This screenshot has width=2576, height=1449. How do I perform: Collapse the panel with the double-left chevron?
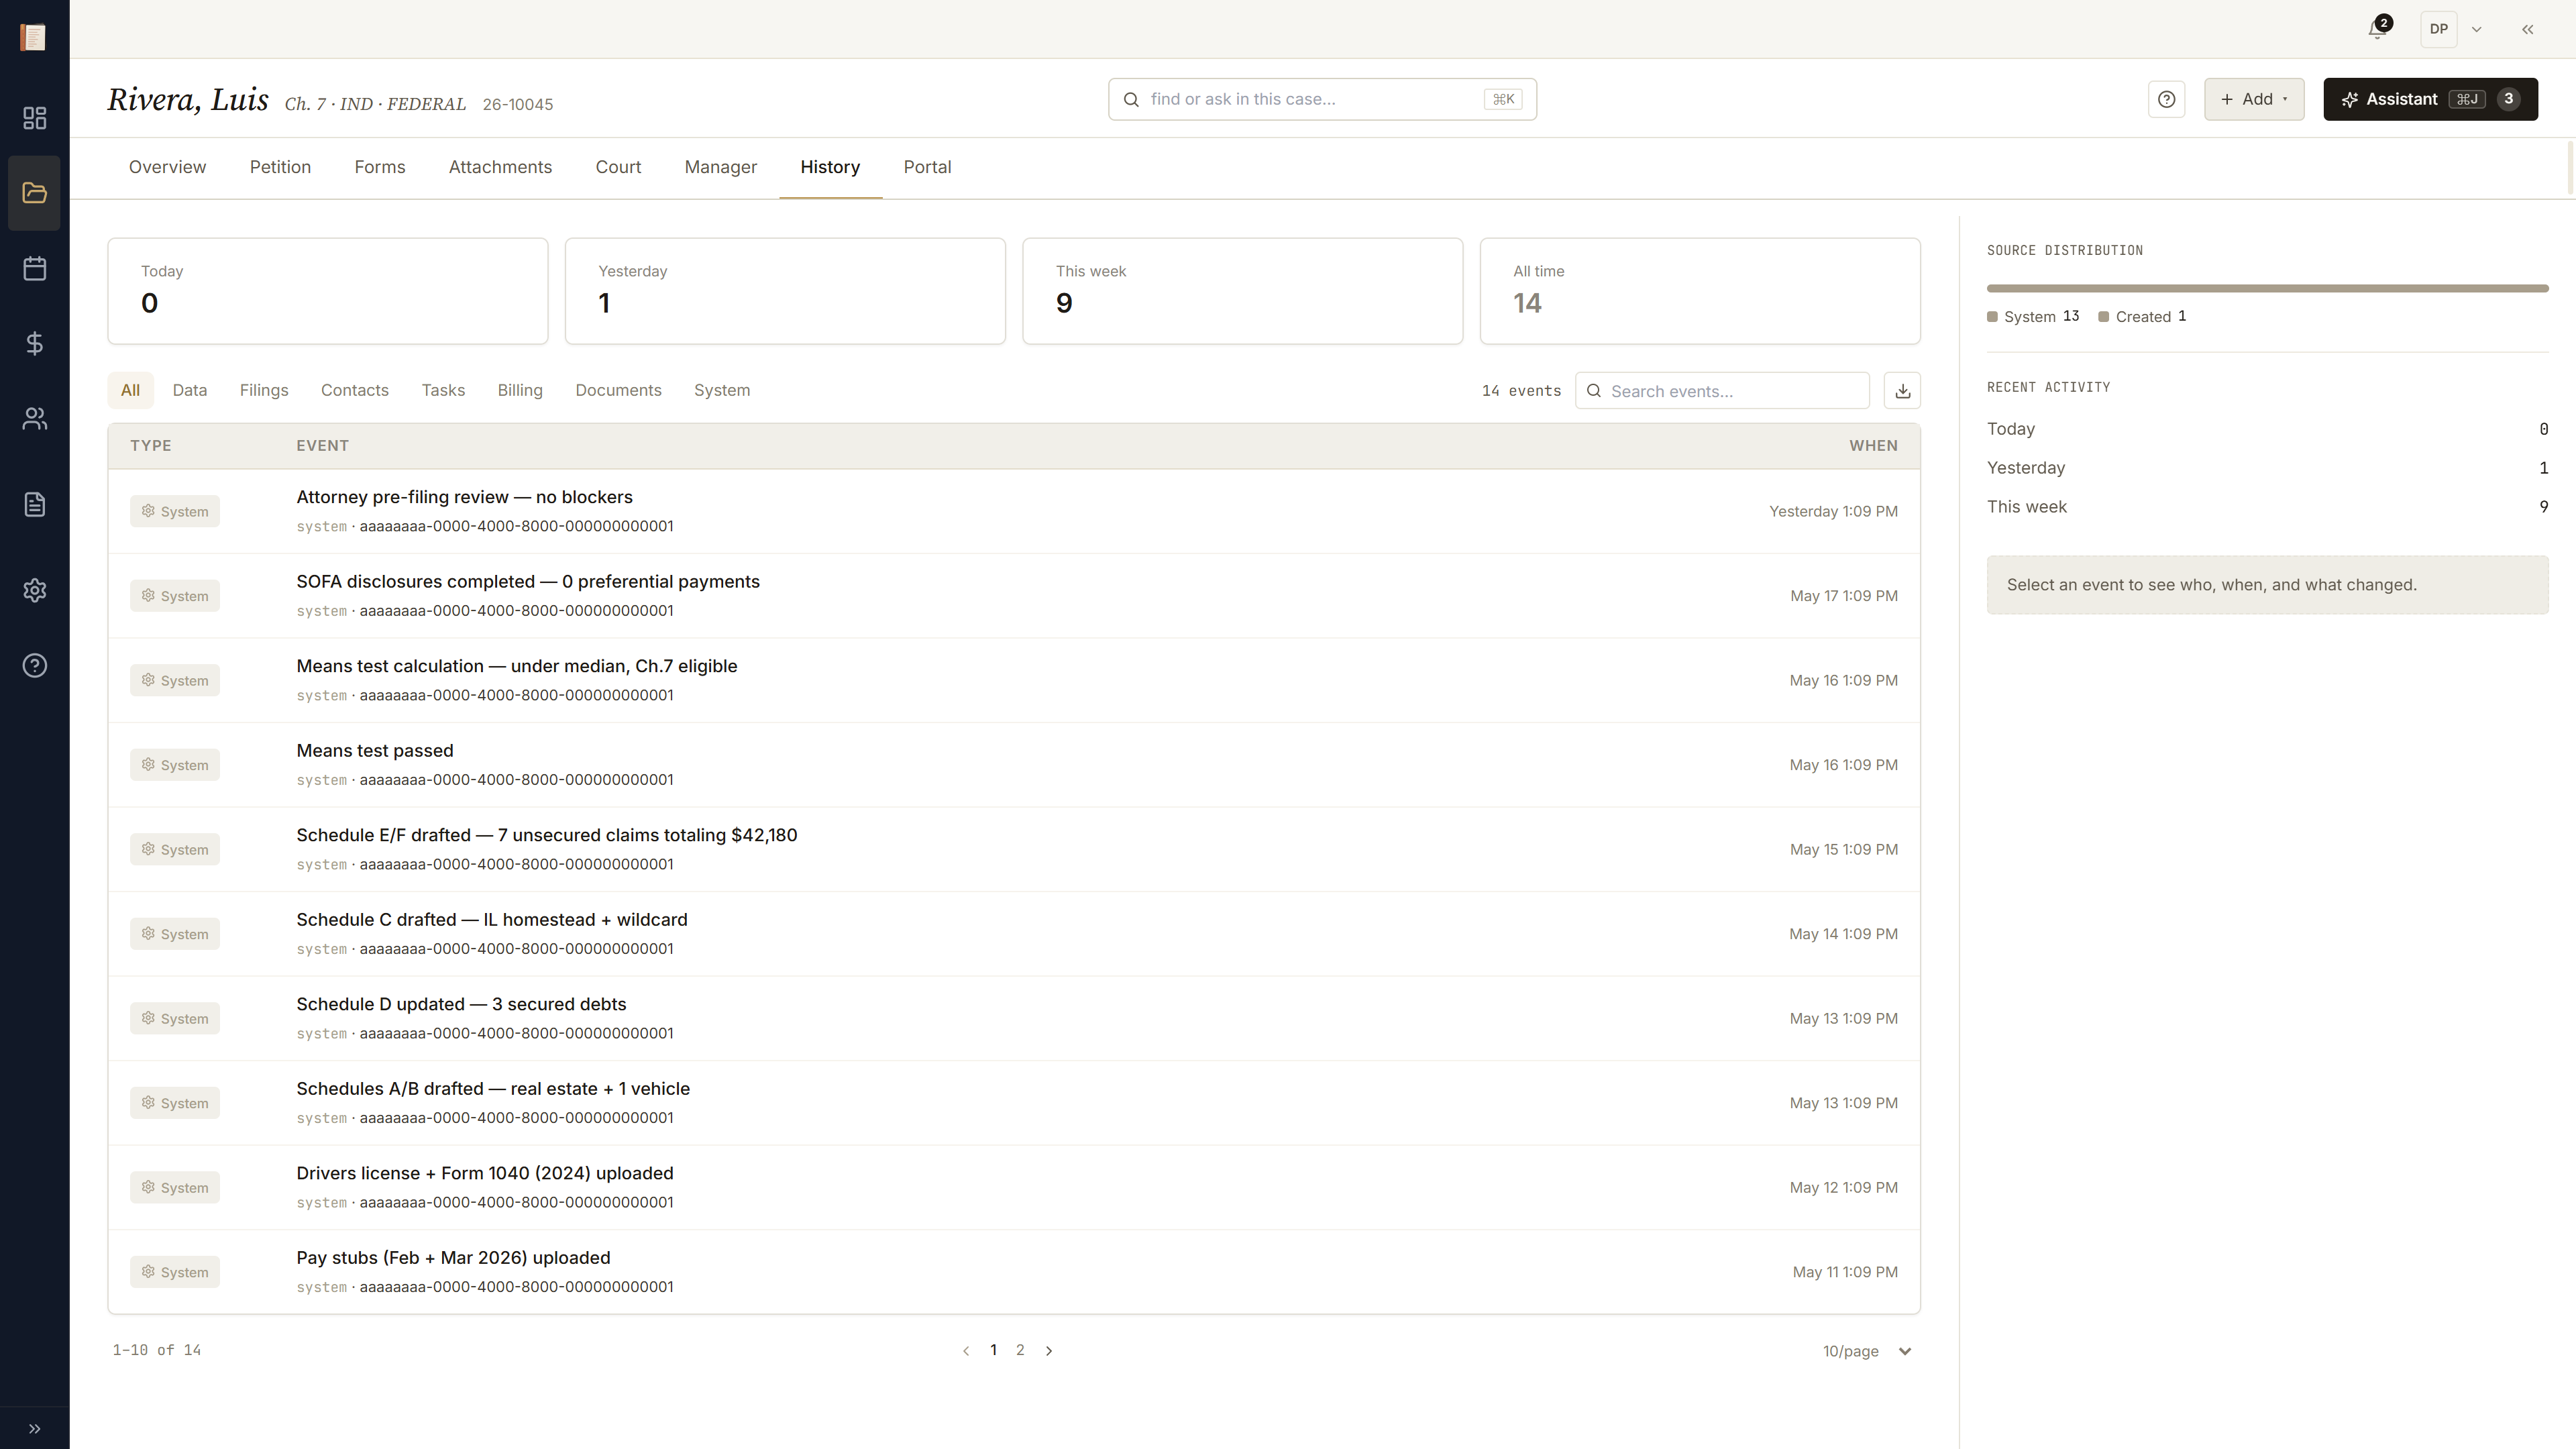(x=2527, y=29)
